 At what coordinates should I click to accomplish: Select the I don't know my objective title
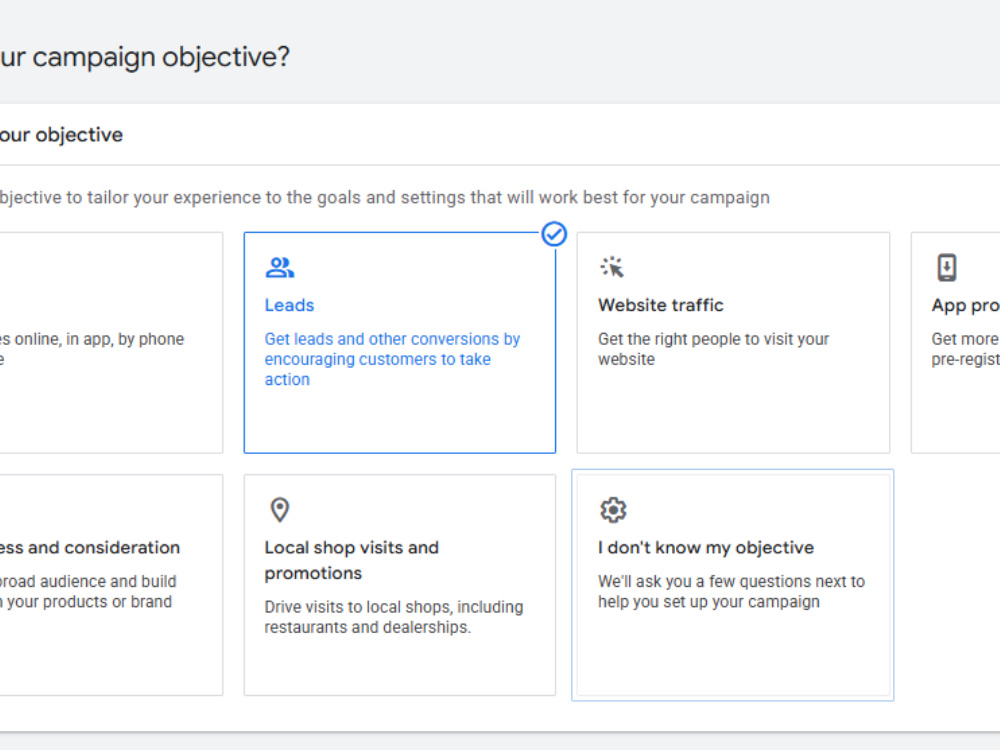(706, 547)
